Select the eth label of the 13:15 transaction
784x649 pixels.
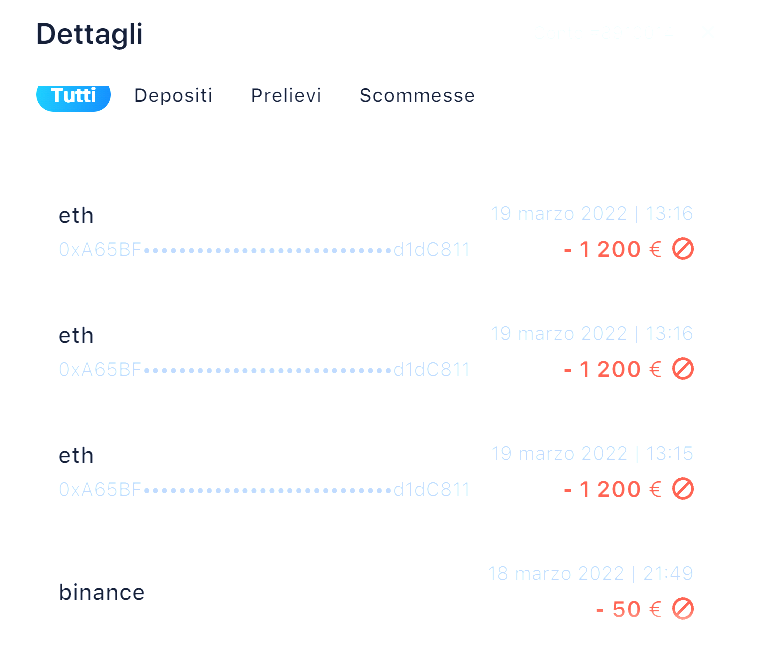pos(76,456)
